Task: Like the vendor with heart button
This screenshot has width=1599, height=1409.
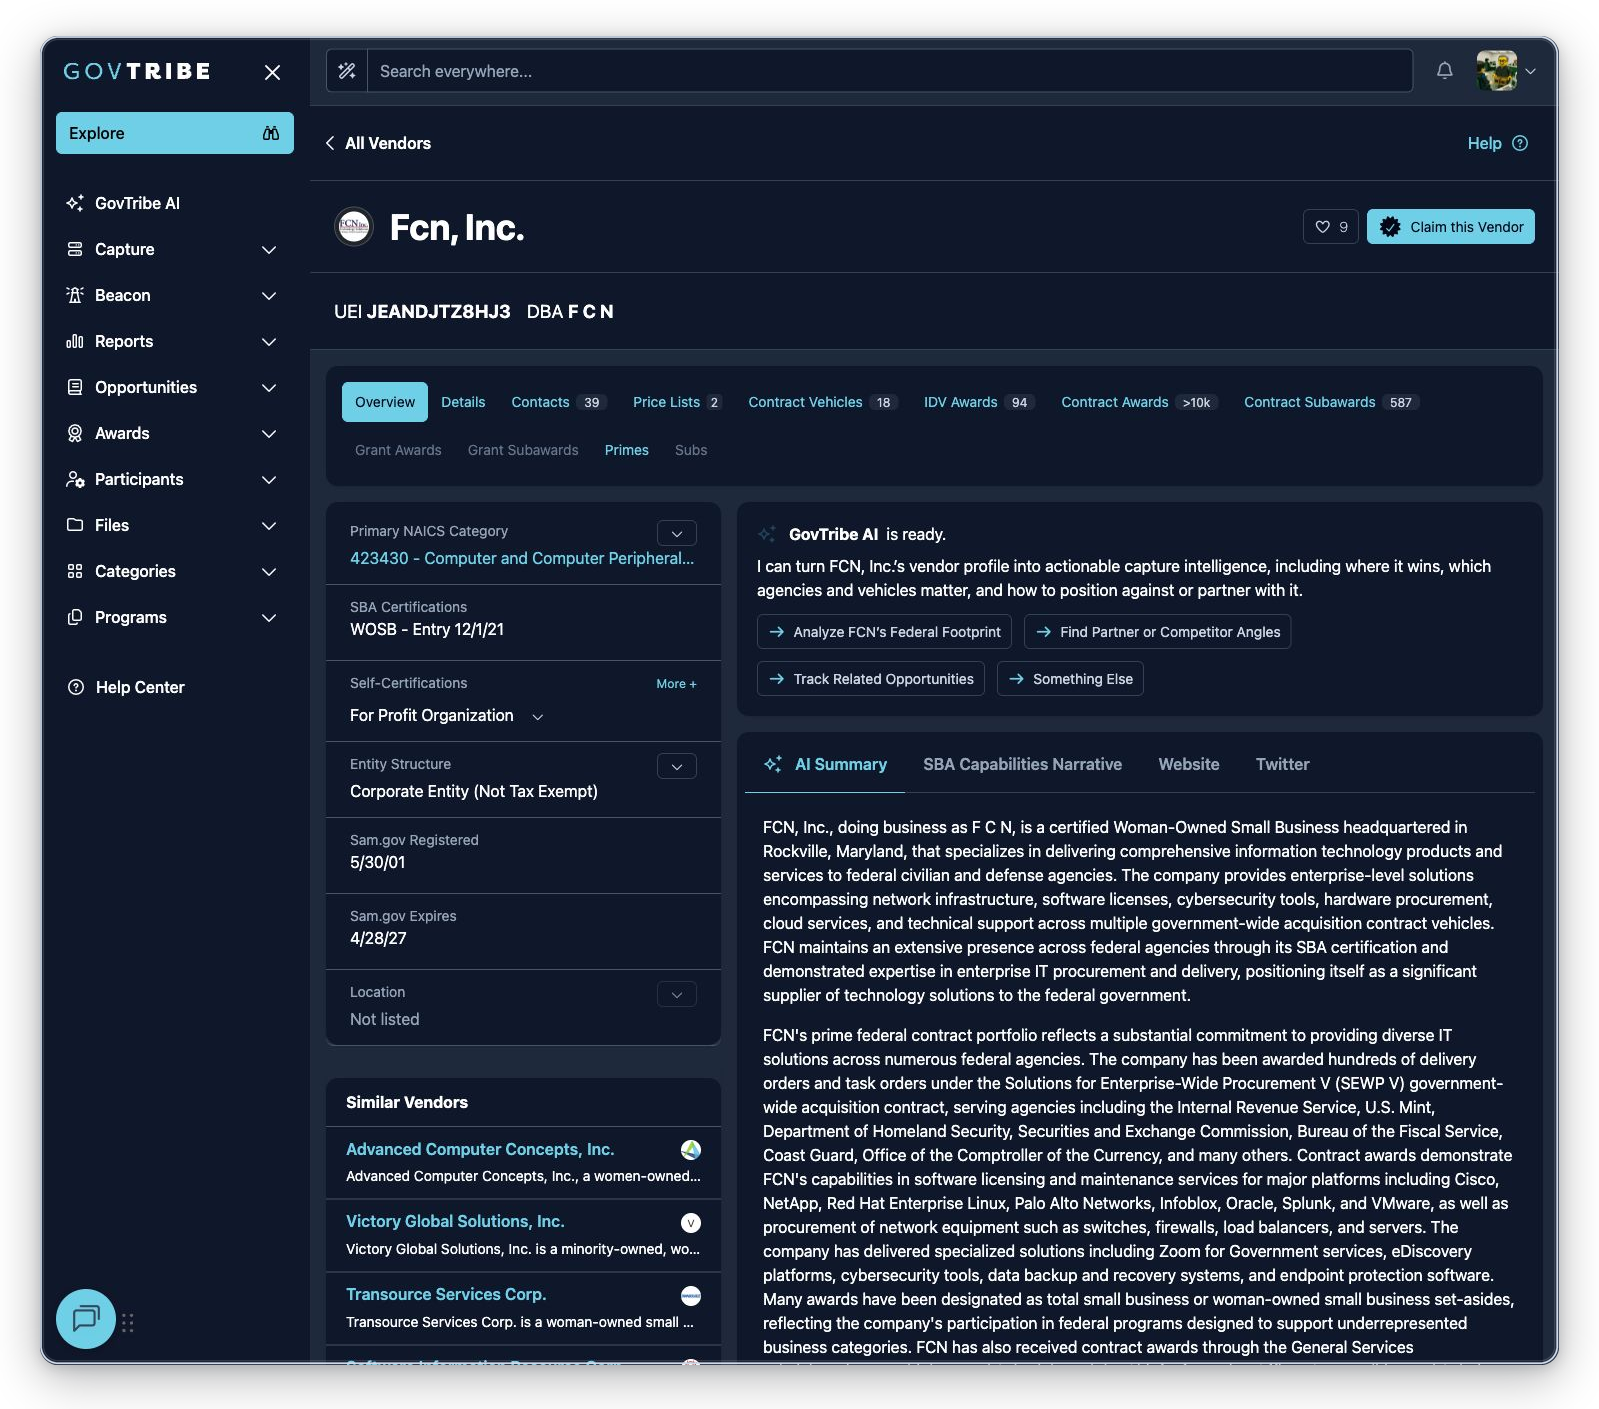Action: click(1331, 227)
